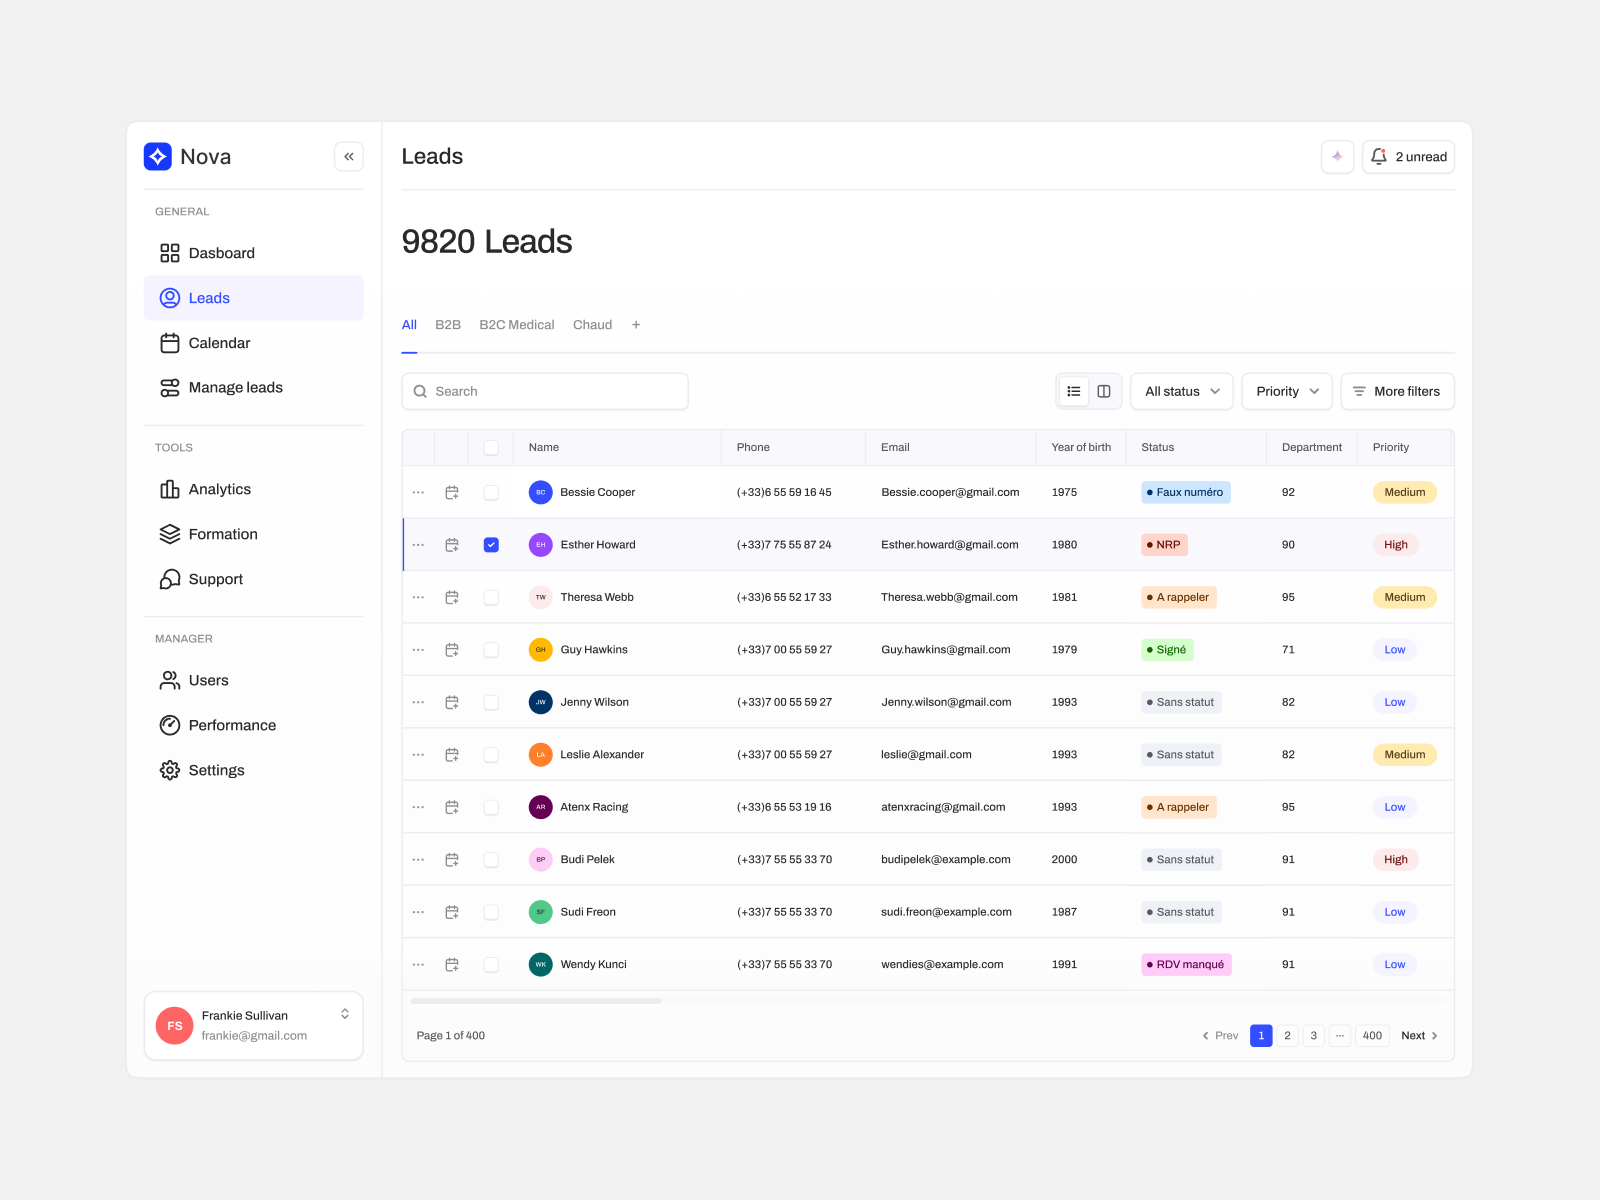Expand the All status dropdown
This screenshot has height=1200, width=1600.
point(1181,392)
